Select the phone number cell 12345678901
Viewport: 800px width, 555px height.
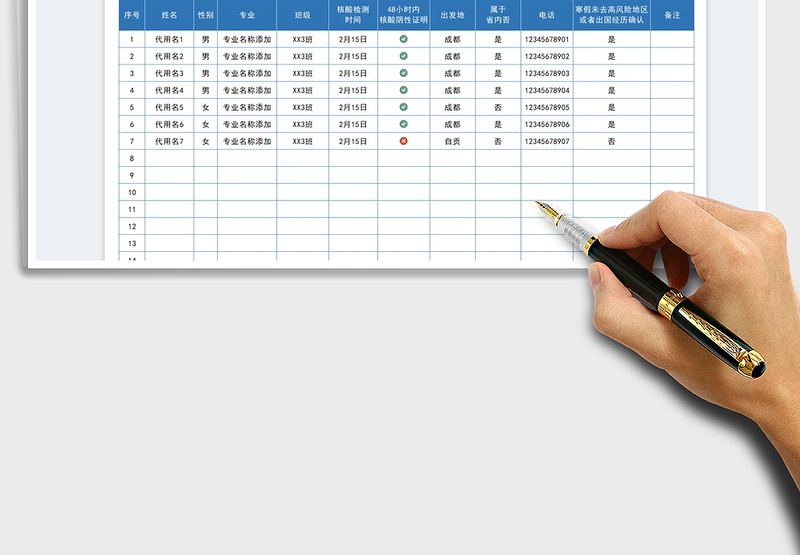pyautogui.click(x=546, y=39)
